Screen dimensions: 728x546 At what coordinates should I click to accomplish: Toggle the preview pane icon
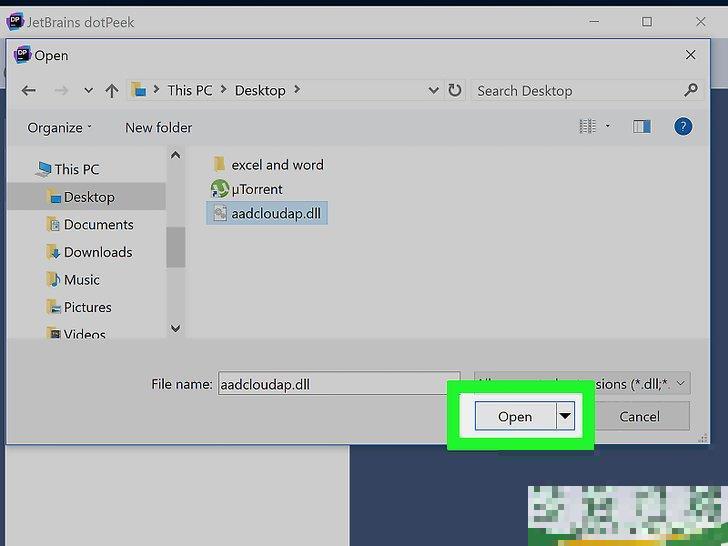(642, 127)
